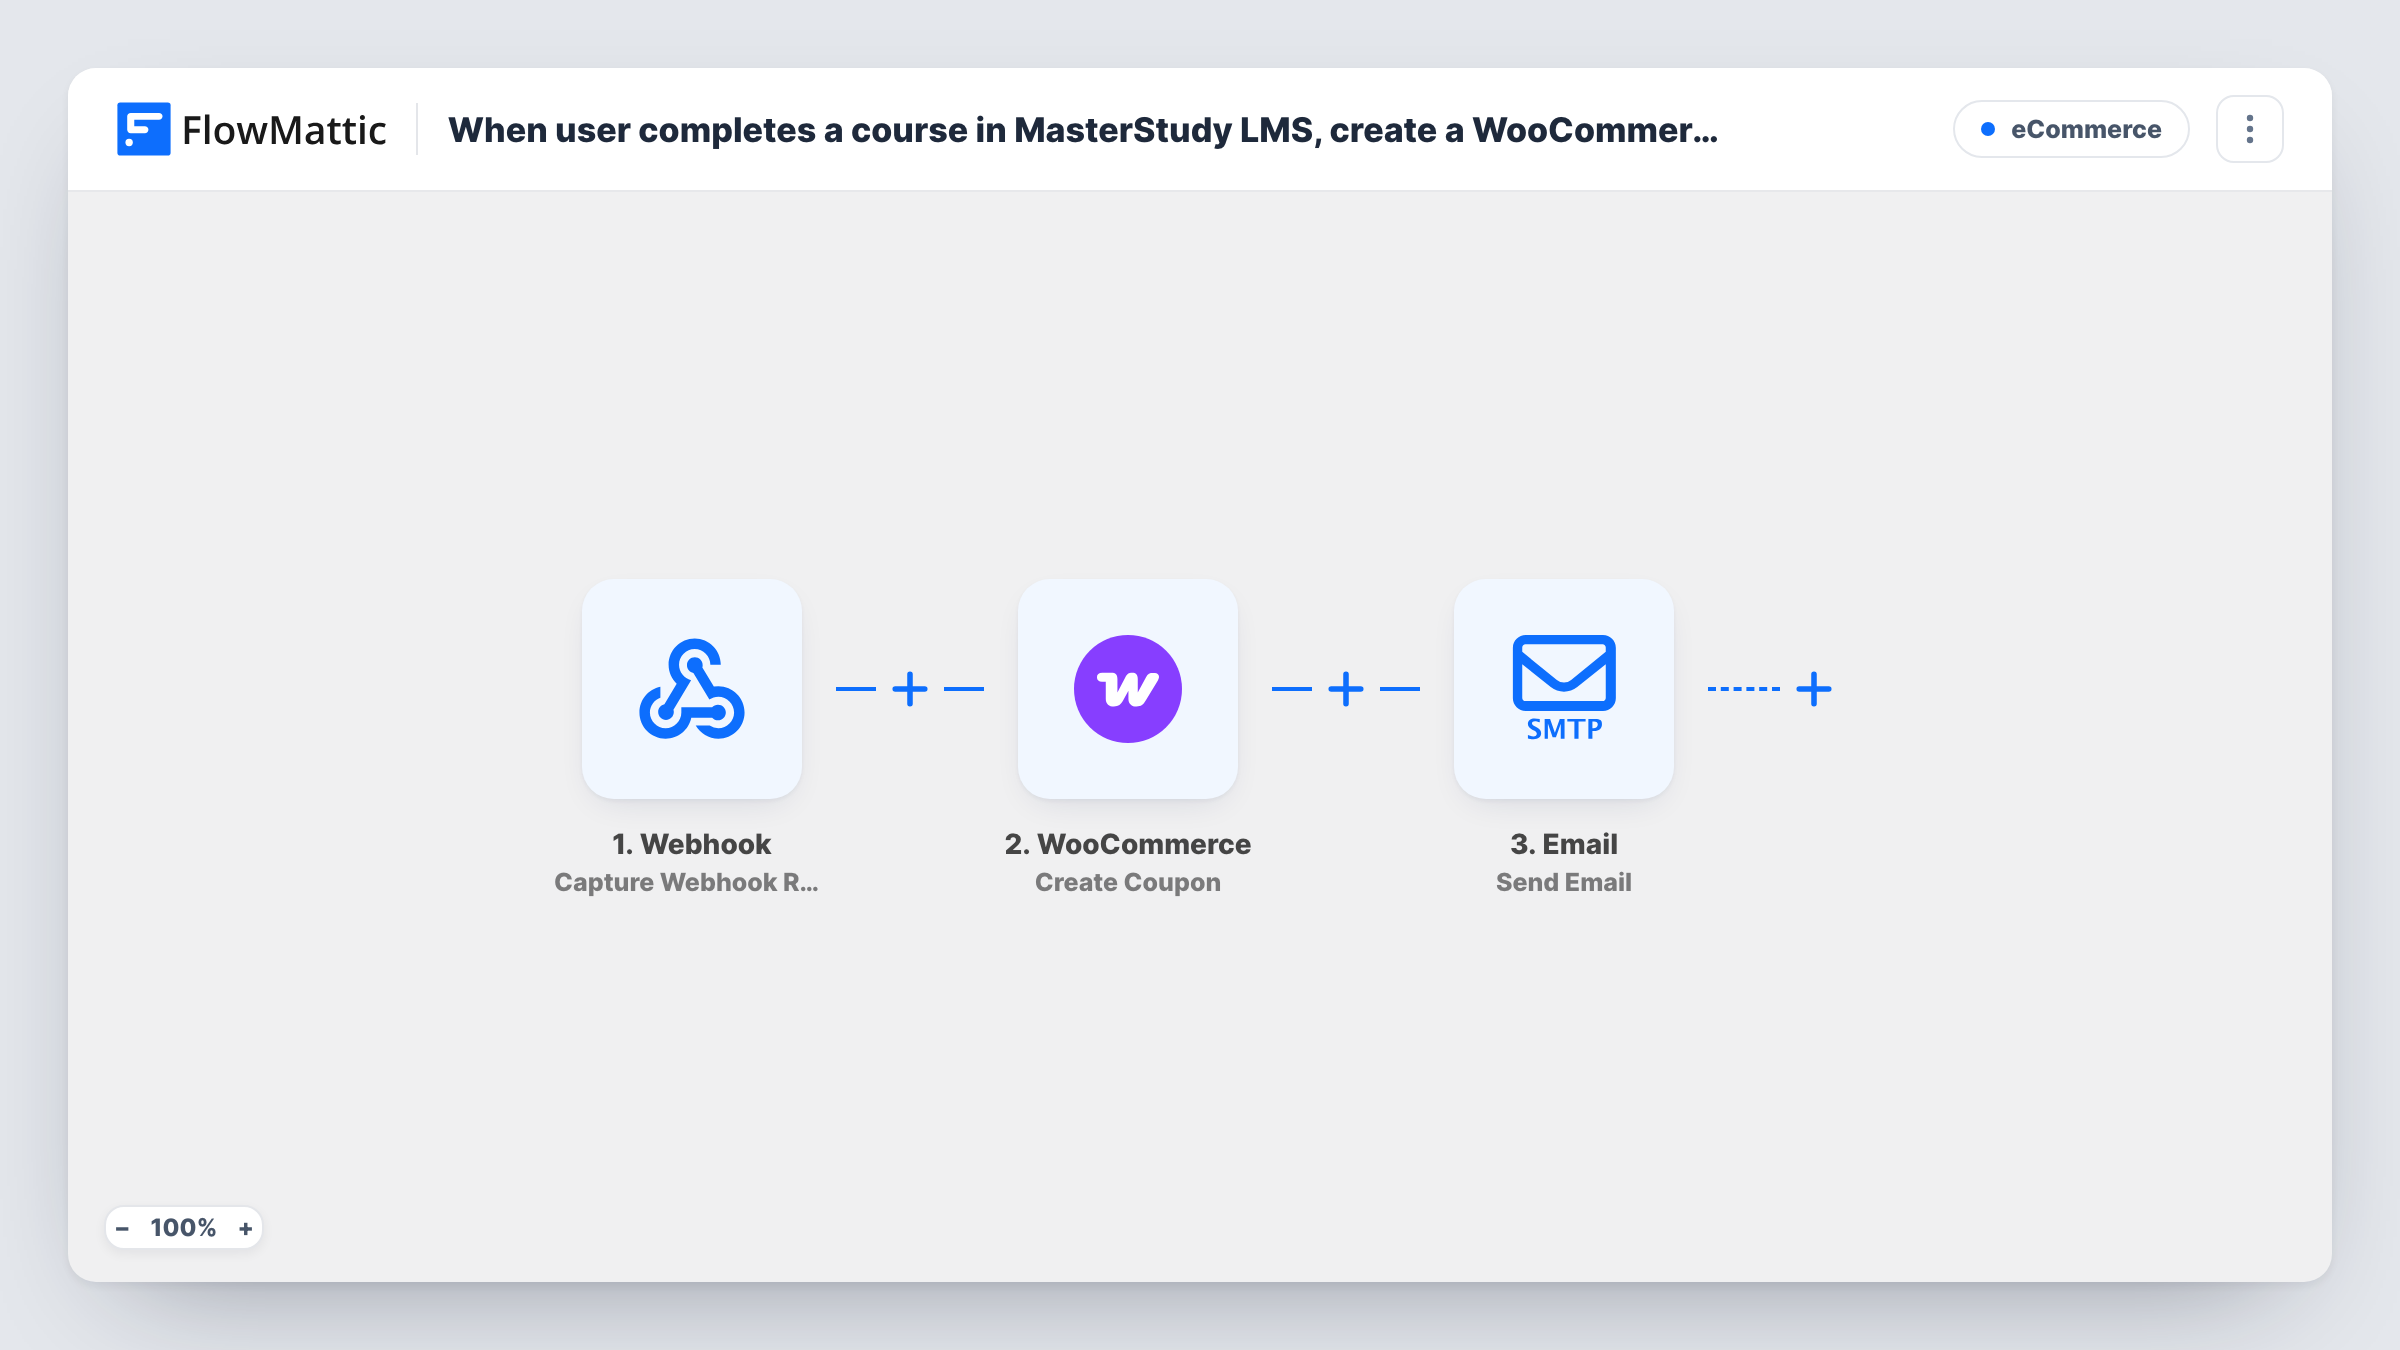Click the workflow title text
2400x1350 pixels.
(x=1083, y=130)
